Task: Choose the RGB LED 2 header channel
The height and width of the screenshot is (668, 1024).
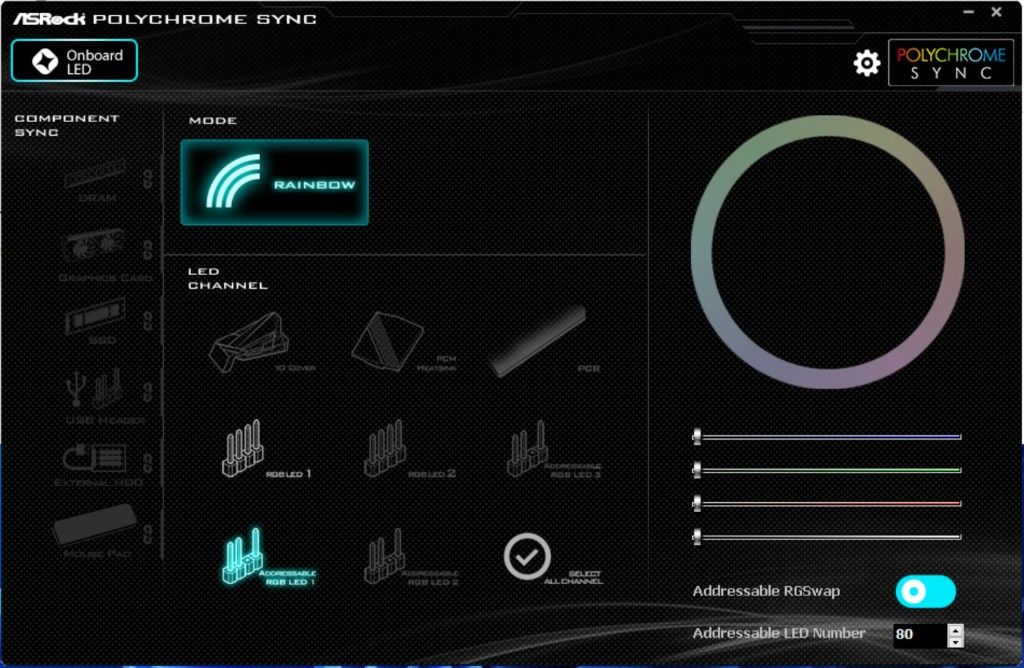Action: coord(408,449)
